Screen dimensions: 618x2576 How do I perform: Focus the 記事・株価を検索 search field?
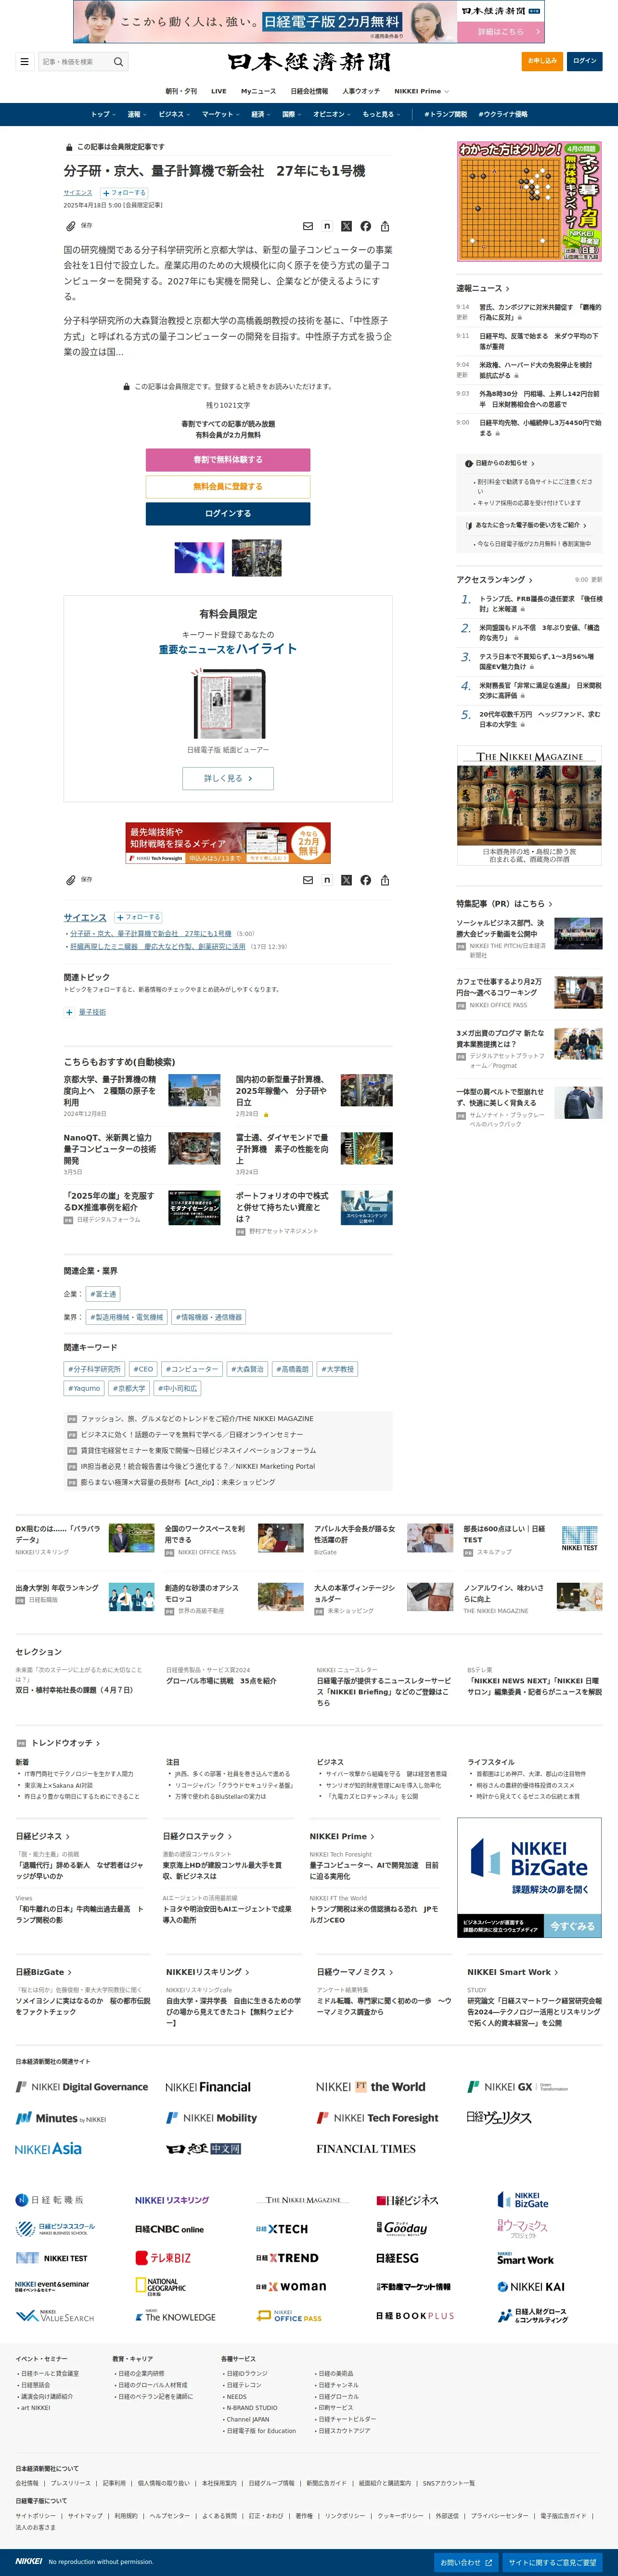tap(76, 62)
